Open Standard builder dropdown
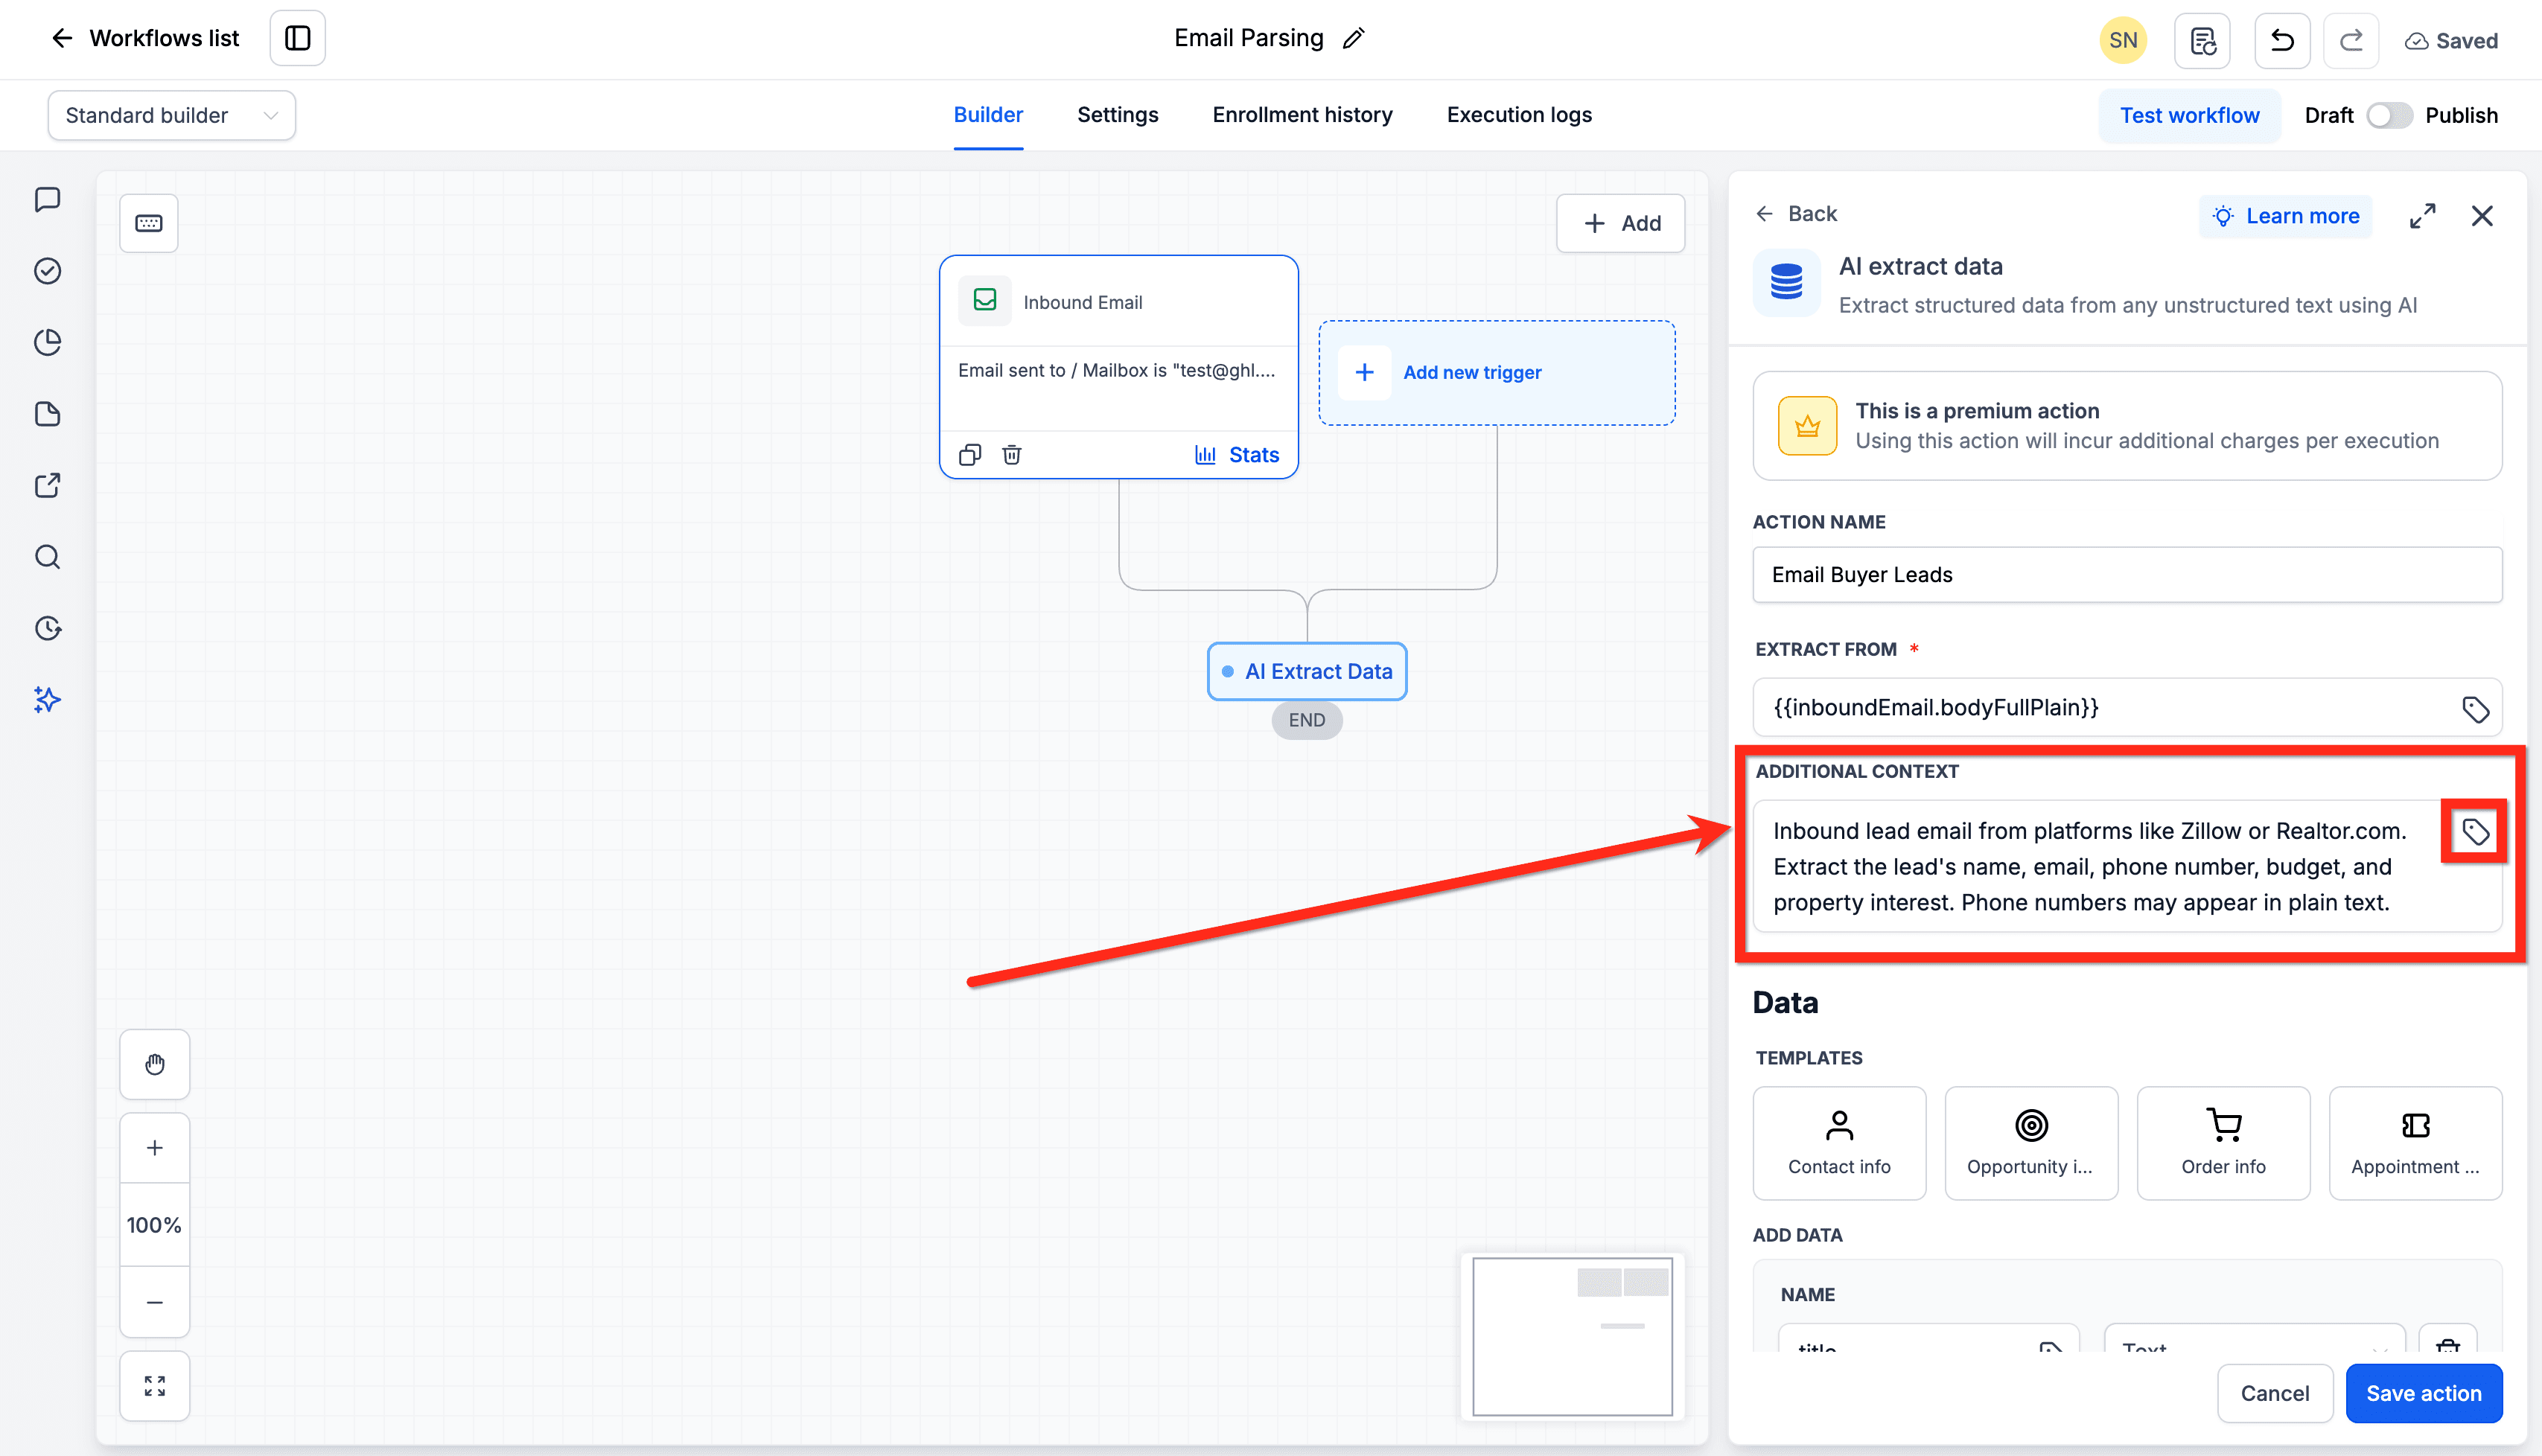 pos(171,115)
